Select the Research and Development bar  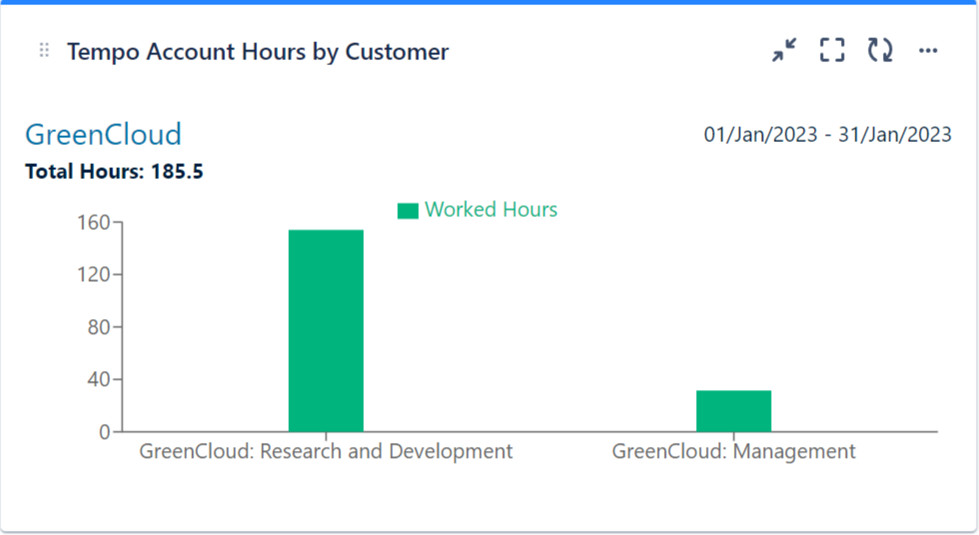pyautogui.click(x=326, y=330)
